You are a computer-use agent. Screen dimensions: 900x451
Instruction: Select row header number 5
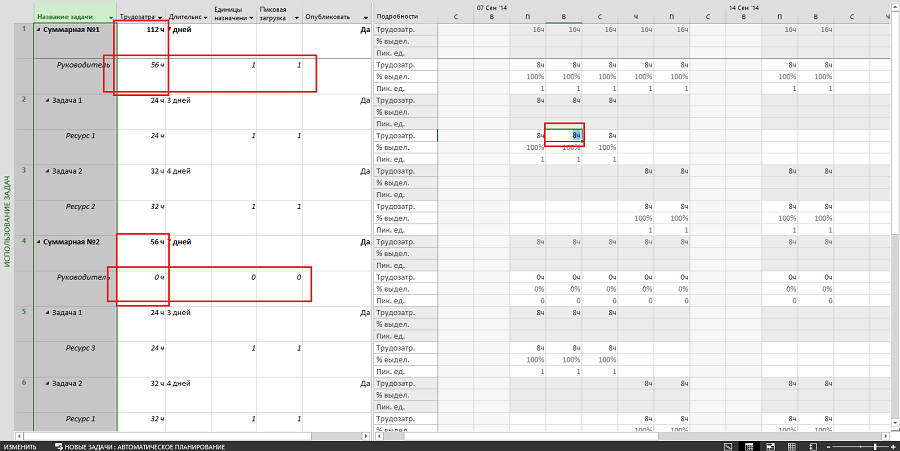[x=24, y=324]
